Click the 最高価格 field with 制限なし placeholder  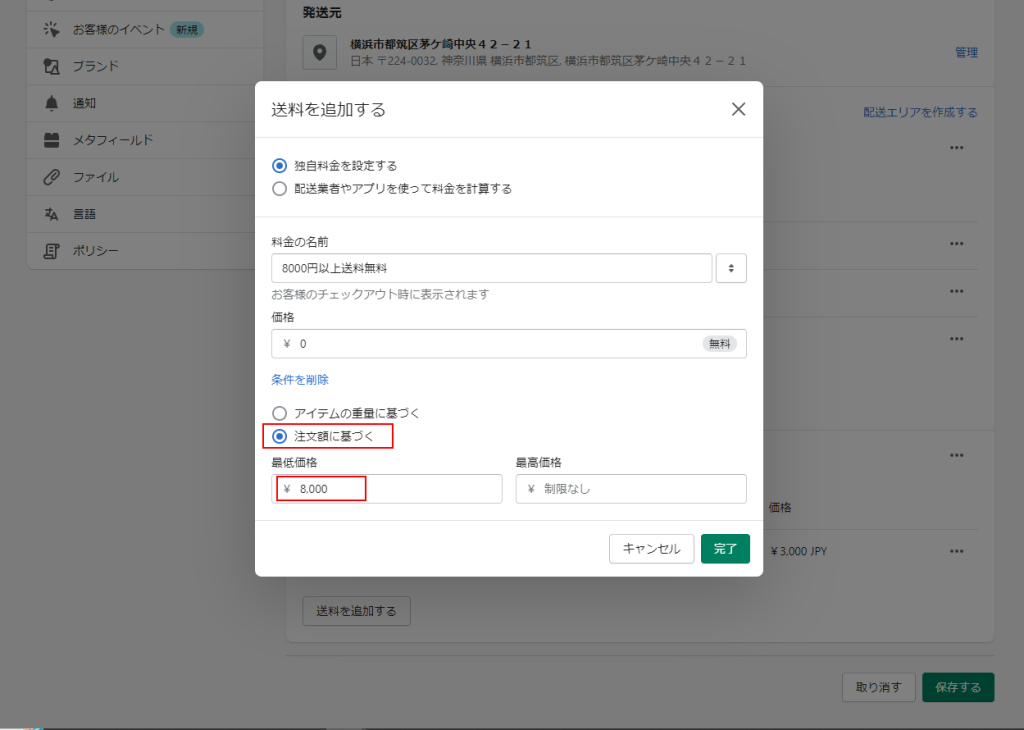pos(631,489)
